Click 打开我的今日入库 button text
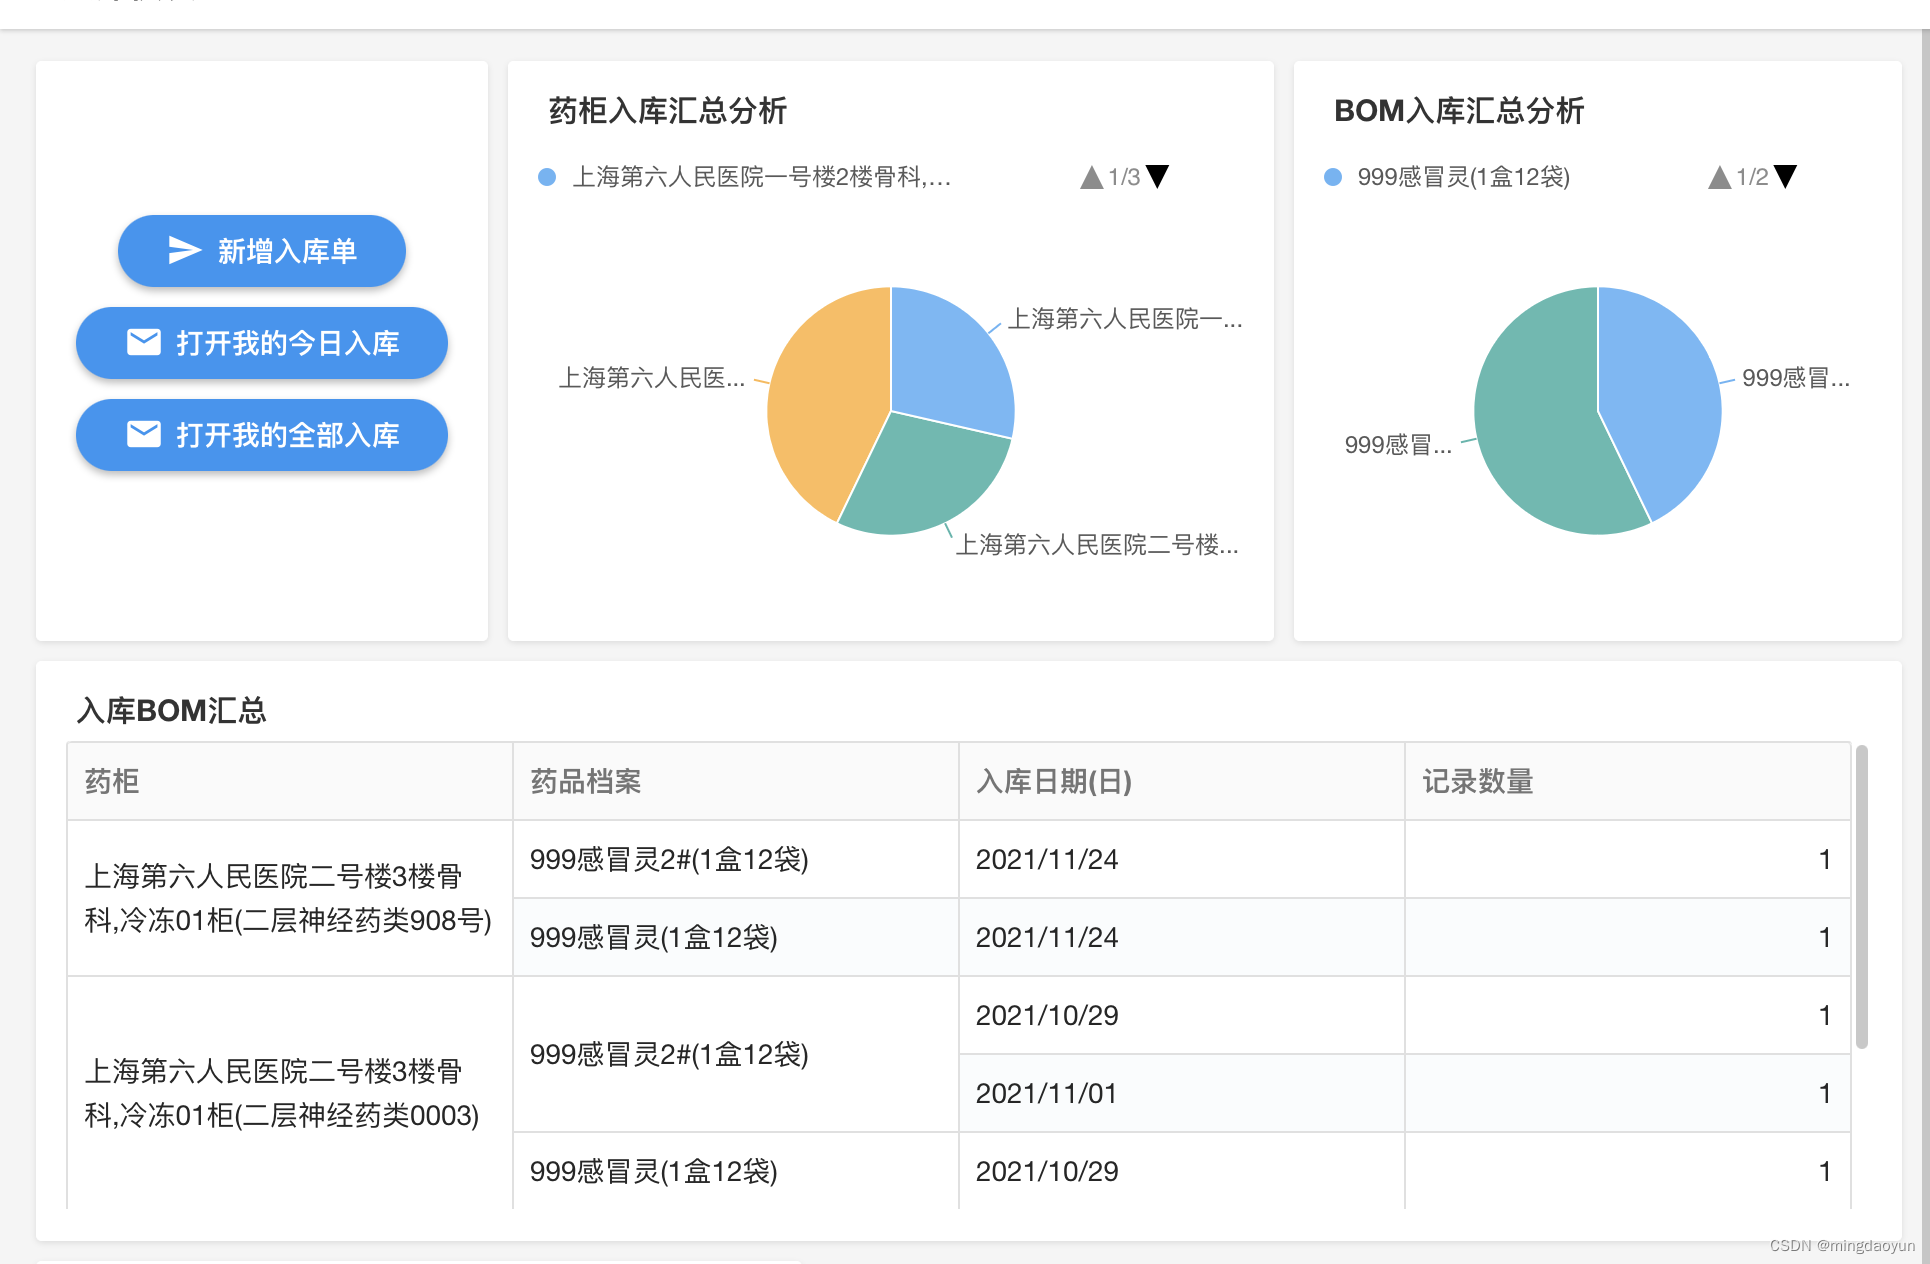This screenshot has width=1930, height=1264. [288, 343]
